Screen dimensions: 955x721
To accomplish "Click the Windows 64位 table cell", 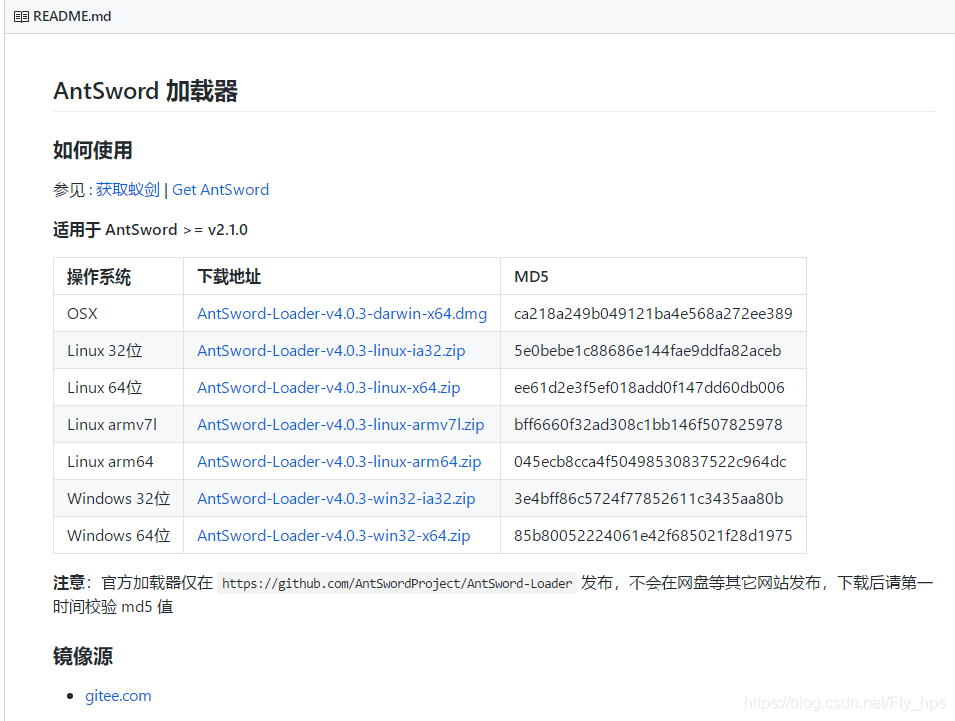I will 119,536.
